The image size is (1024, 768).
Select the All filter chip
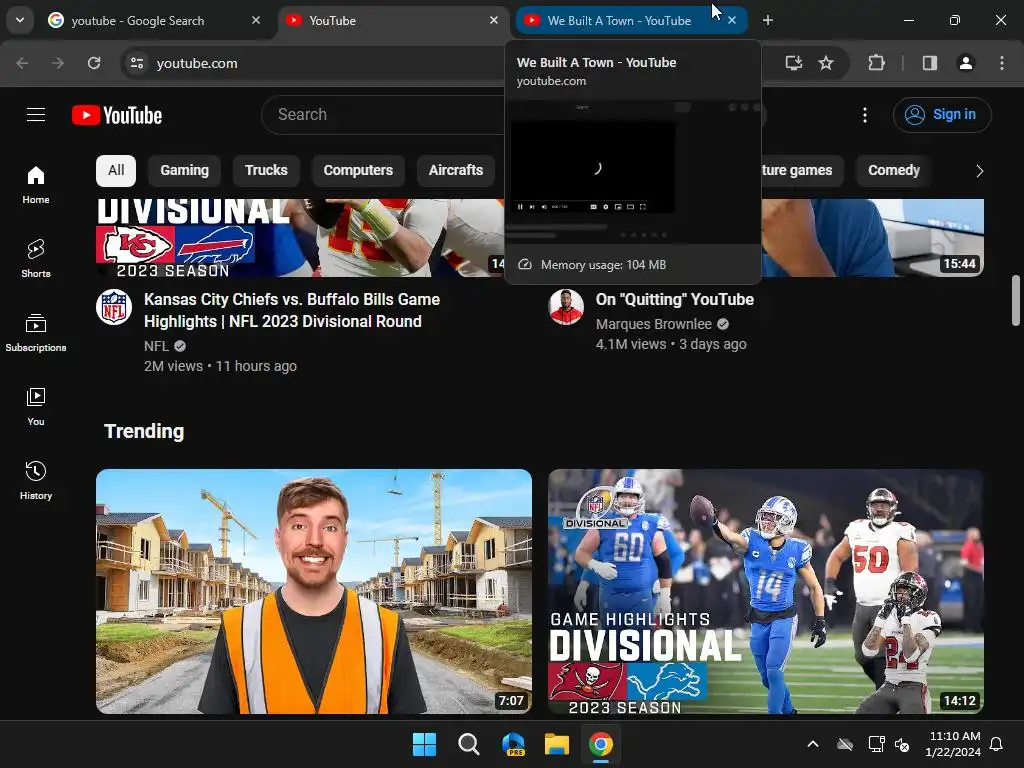click(x=116, y=170)
